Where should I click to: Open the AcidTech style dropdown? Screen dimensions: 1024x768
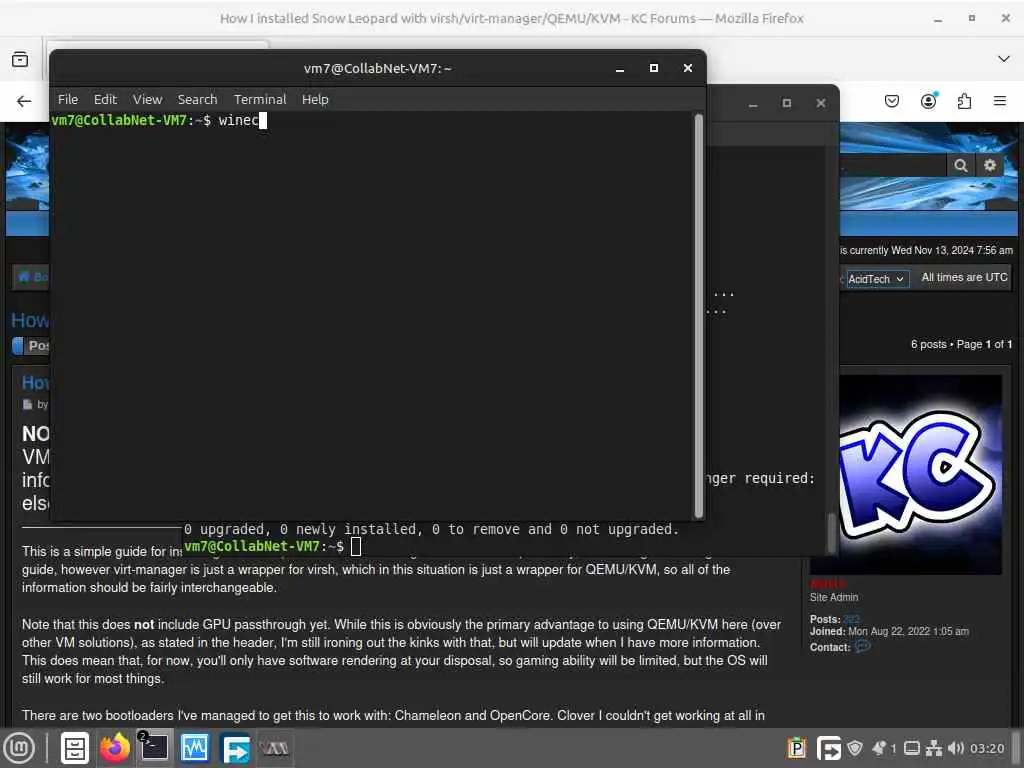pyautogui.click(x=877, y=279)
